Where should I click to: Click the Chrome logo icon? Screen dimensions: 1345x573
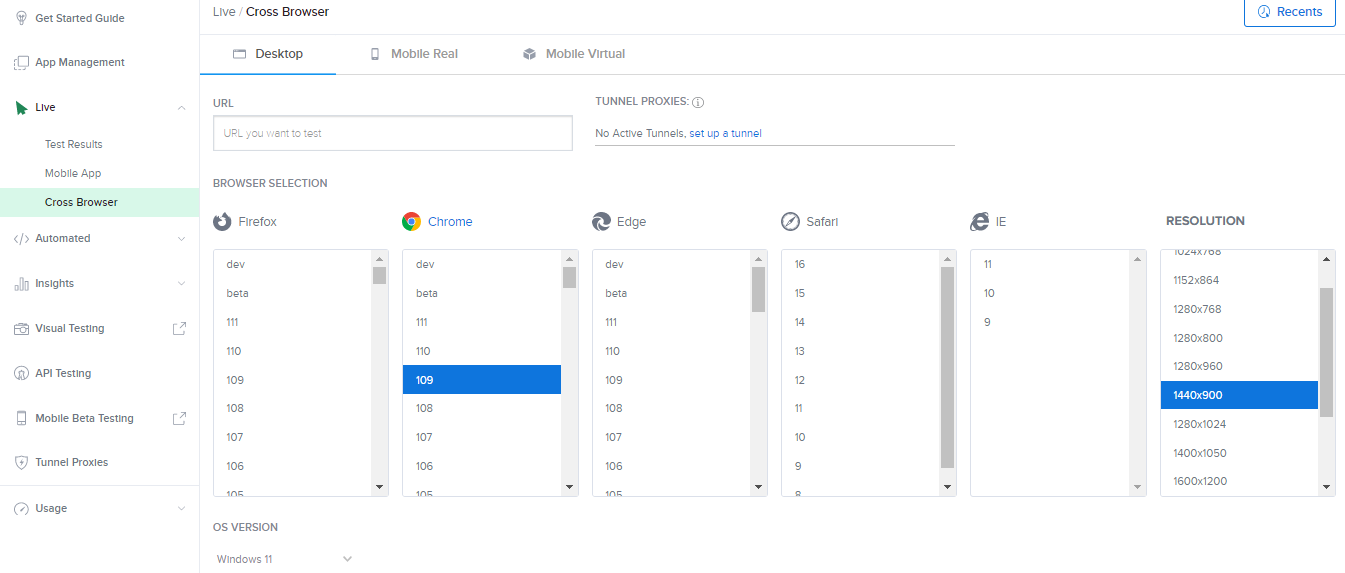click(411, 222)
